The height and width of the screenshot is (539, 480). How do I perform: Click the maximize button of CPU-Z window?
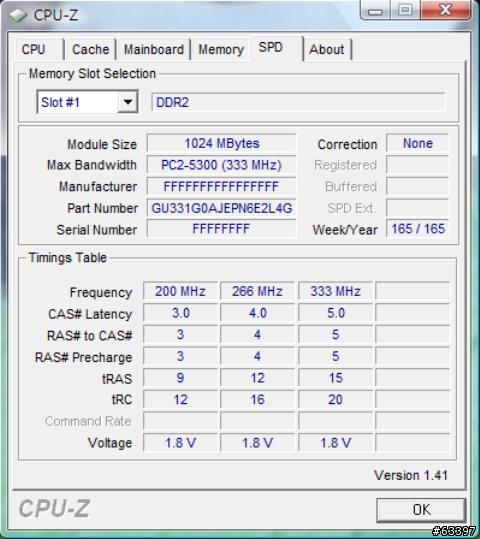tap(405, 10)
